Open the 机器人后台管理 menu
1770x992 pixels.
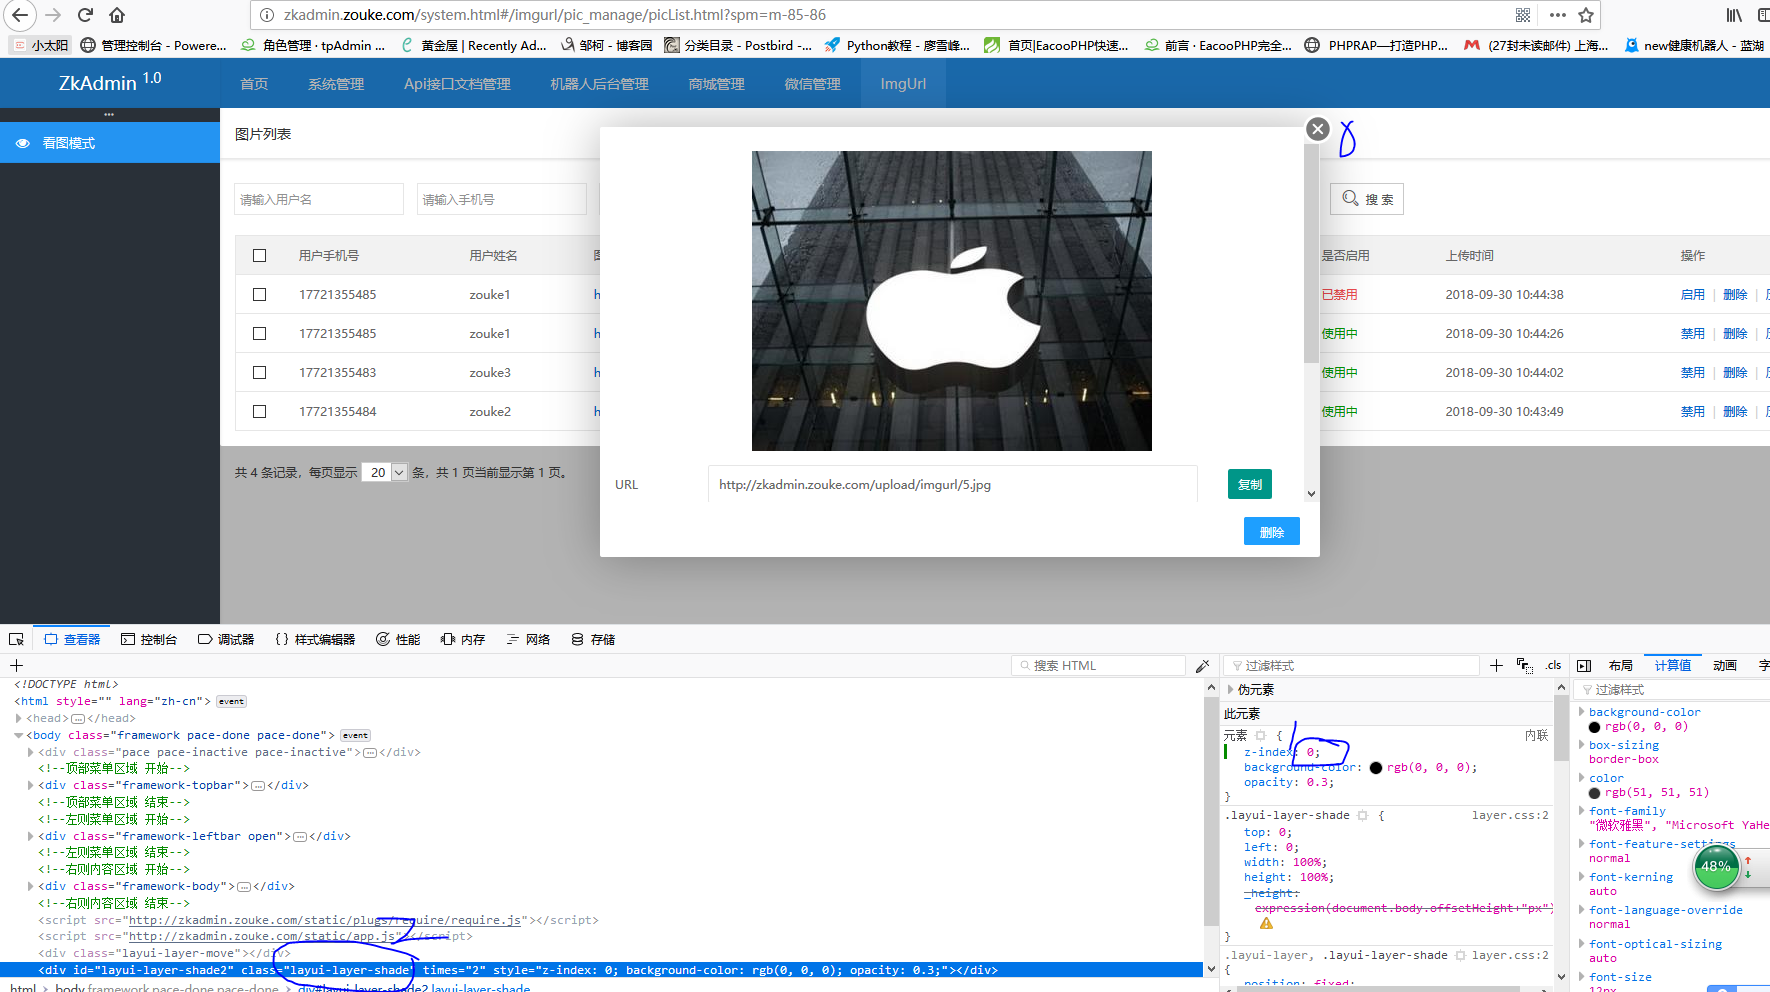coord(599,84)
